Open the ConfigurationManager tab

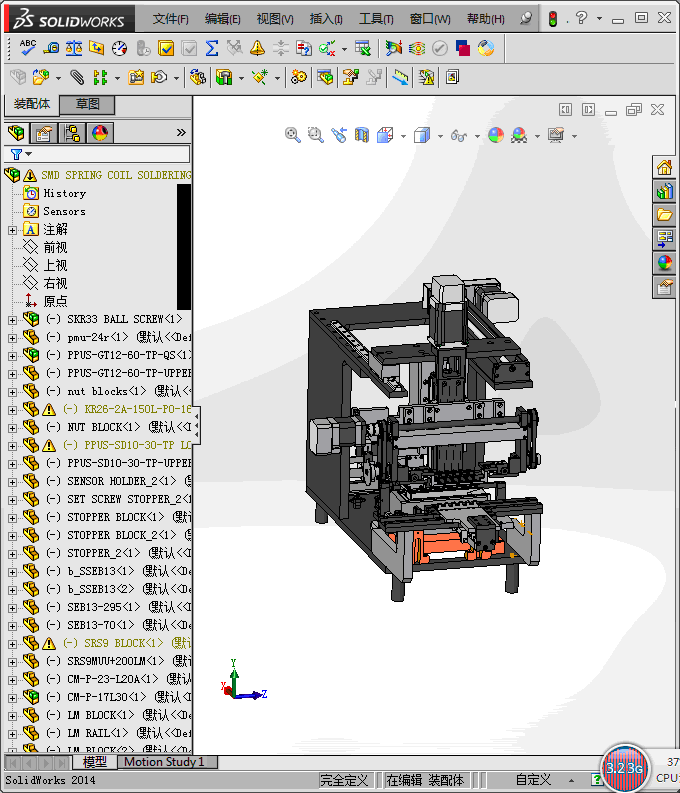click(72, 133)
